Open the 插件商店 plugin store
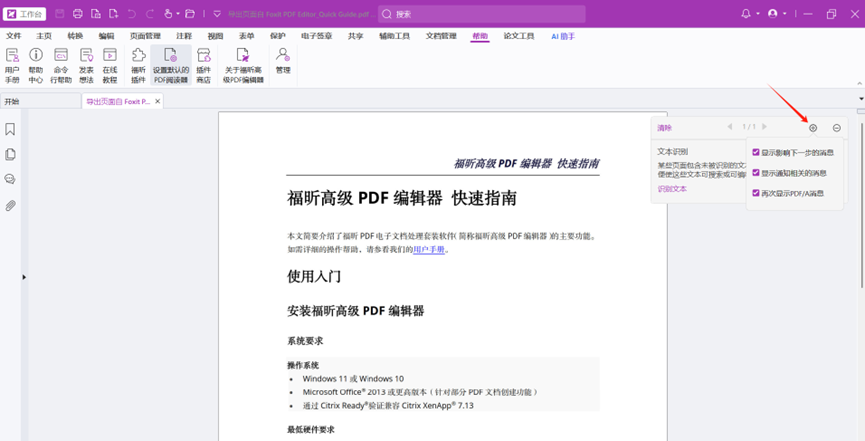The image size is (865, 441). (204, 65)
